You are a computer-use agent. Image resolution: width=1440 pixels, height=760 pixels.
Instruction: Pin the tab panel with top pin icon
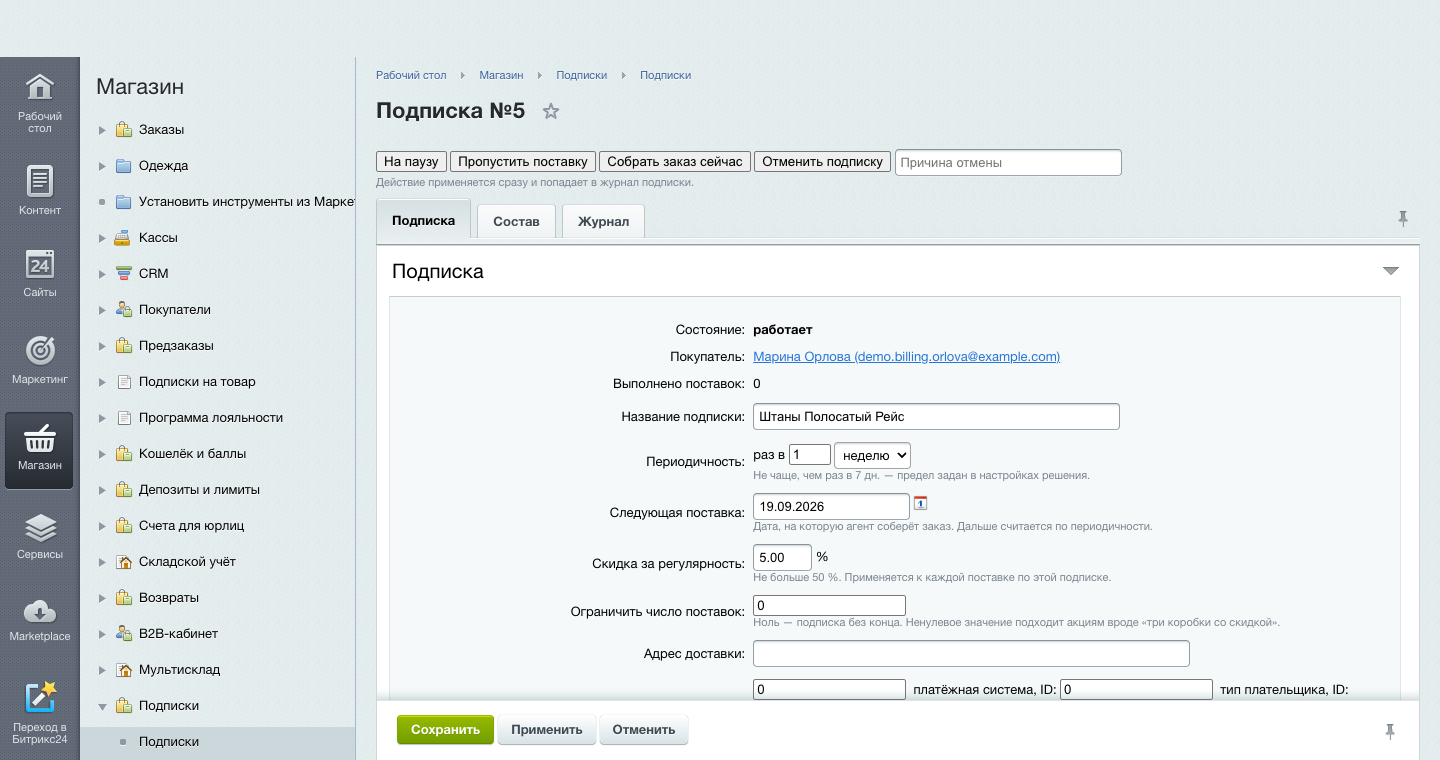pyautogui.click(x=1403, y=219)
